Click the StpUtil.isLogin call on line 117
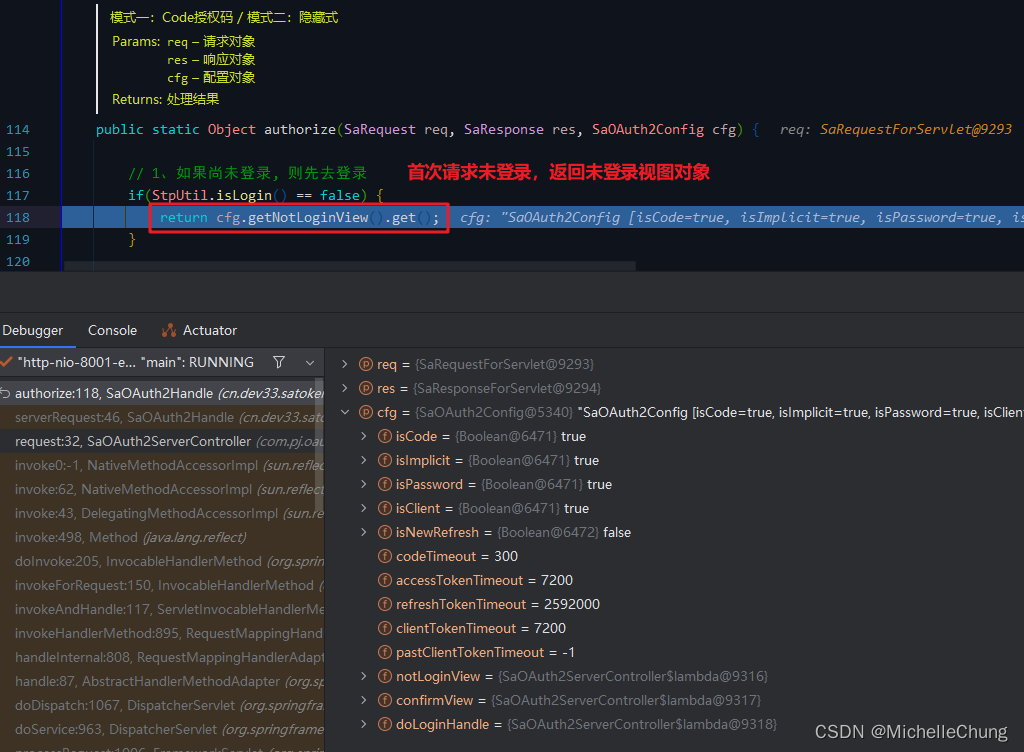Image resolution: width=1024 pixels, height=752 pixels. coord(212,195)
